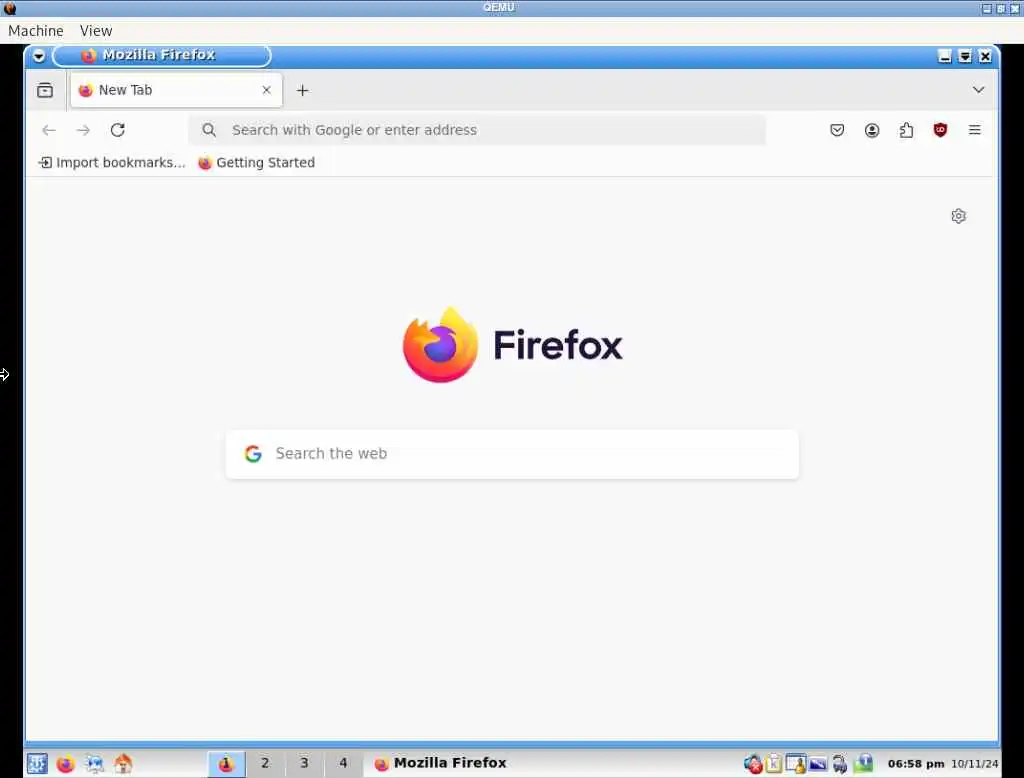Viewport: 1024px width, 778px height.
Task: Open the uBlock Origin shield icon
Action: coord(940,130)
